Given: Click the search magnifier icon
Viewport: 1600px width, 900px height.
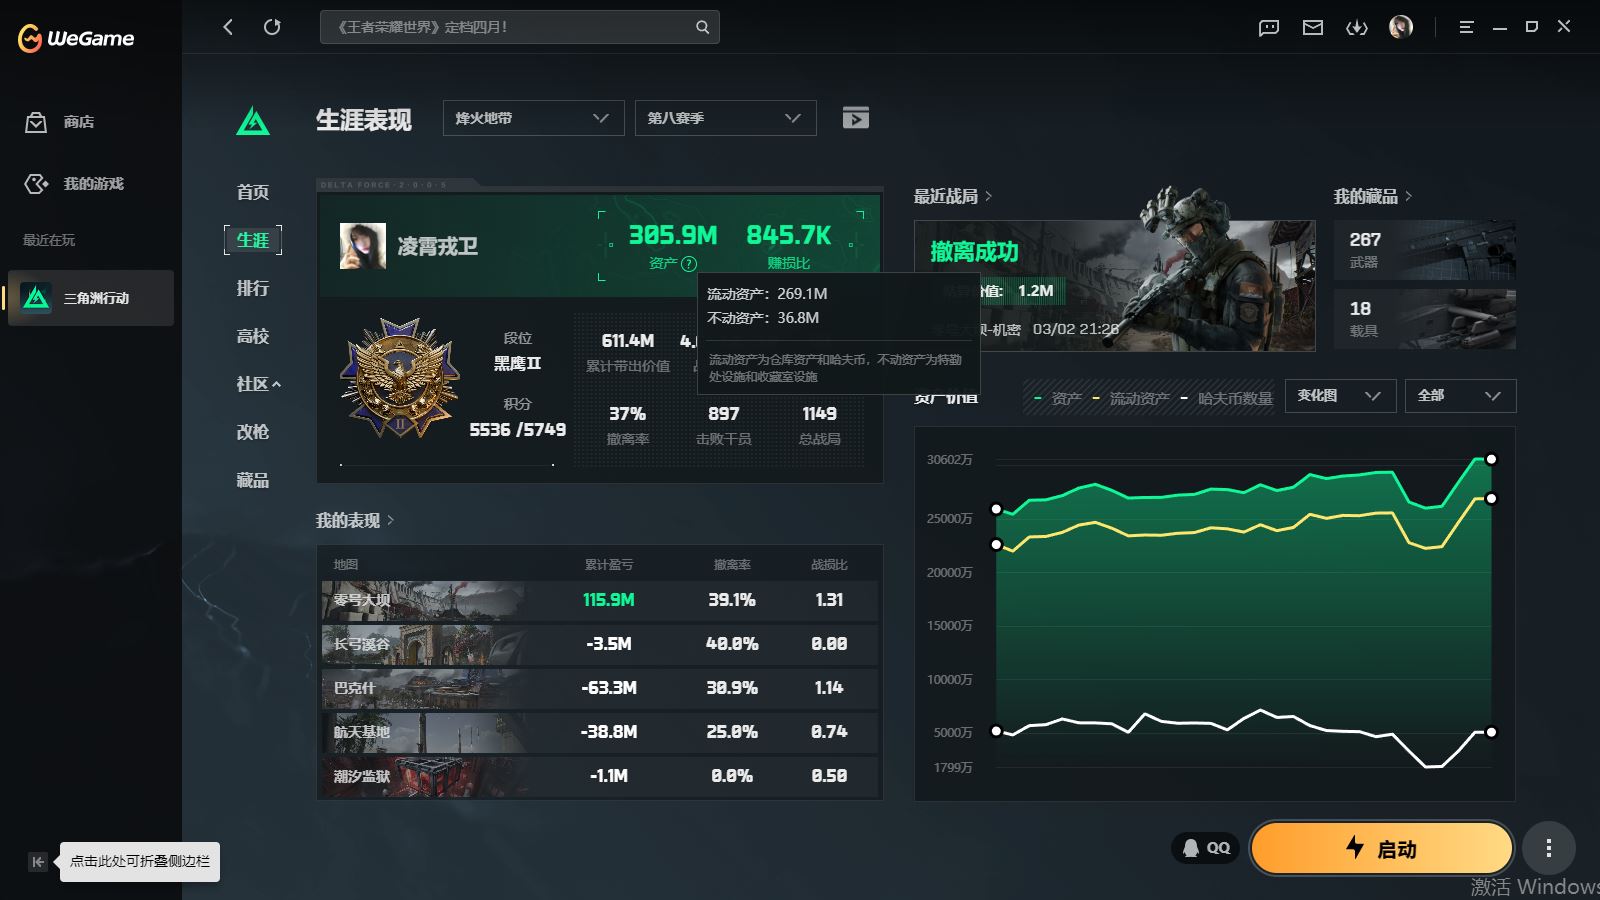Looking at the screenshot, I should click(702, 27).
